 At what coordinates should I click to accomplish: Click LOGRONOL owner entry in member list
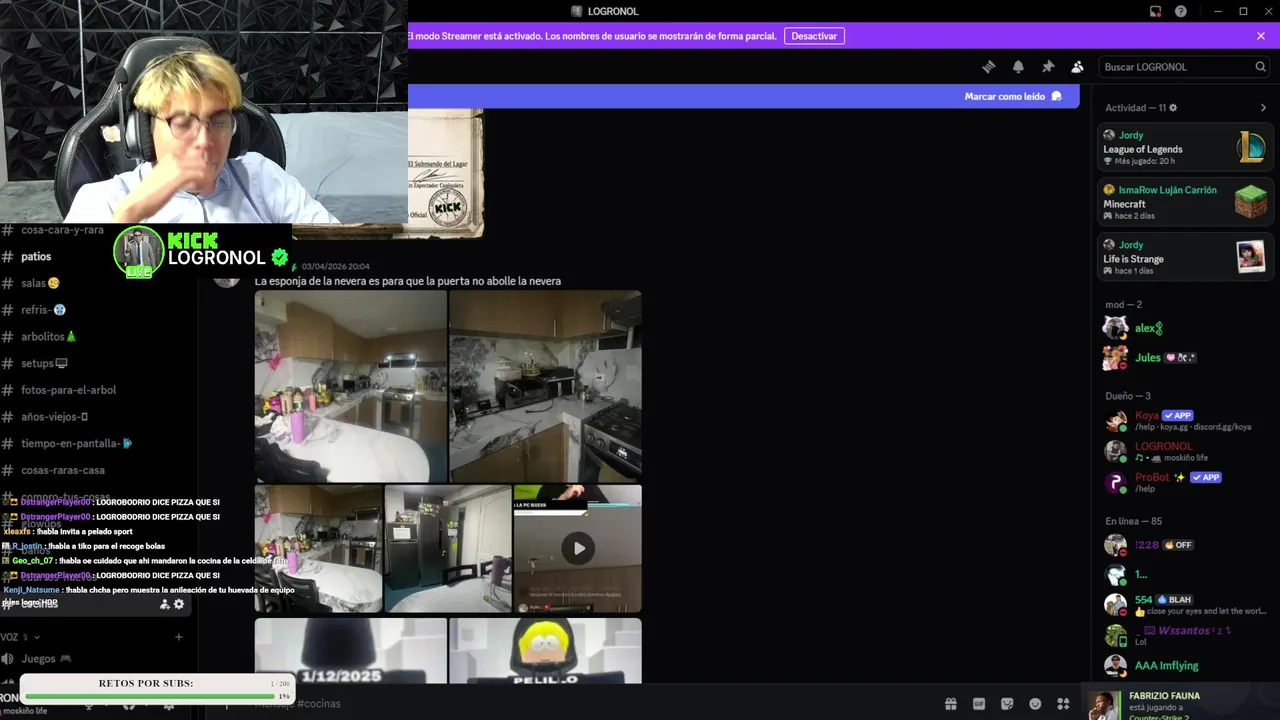coord(1185,452)
